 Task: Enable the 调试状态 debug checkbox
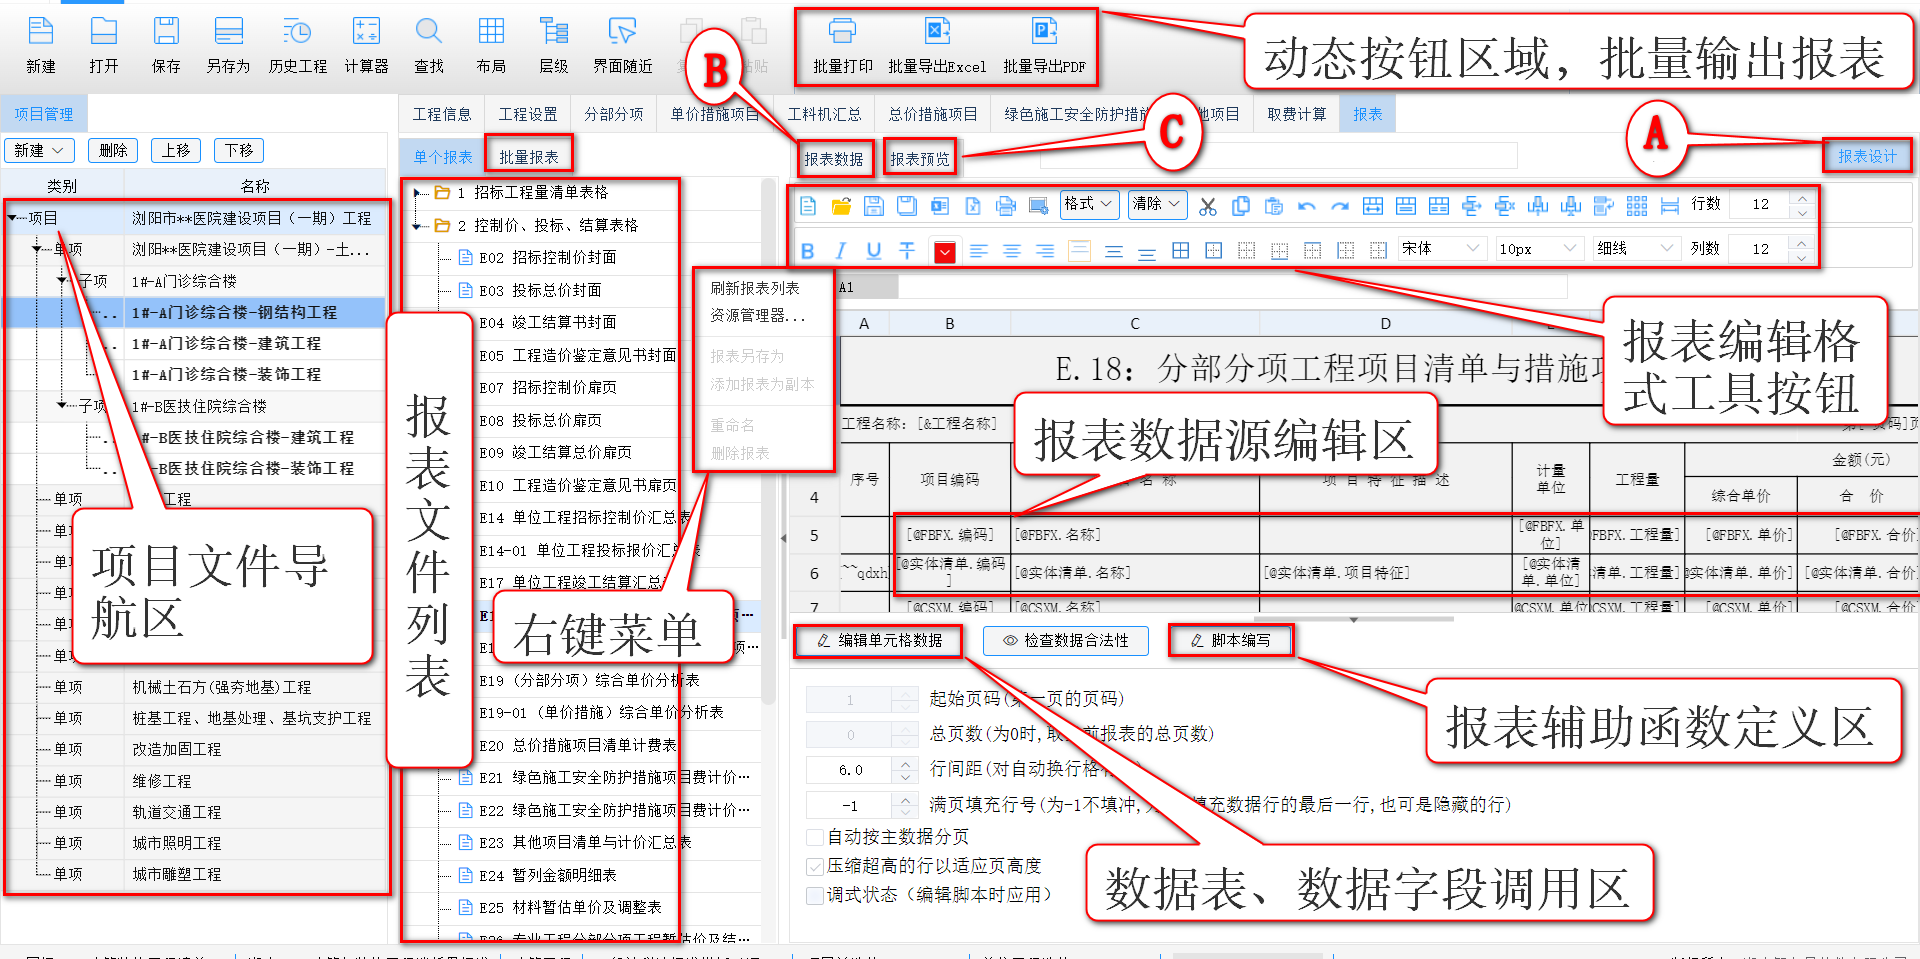coord(815,895)
